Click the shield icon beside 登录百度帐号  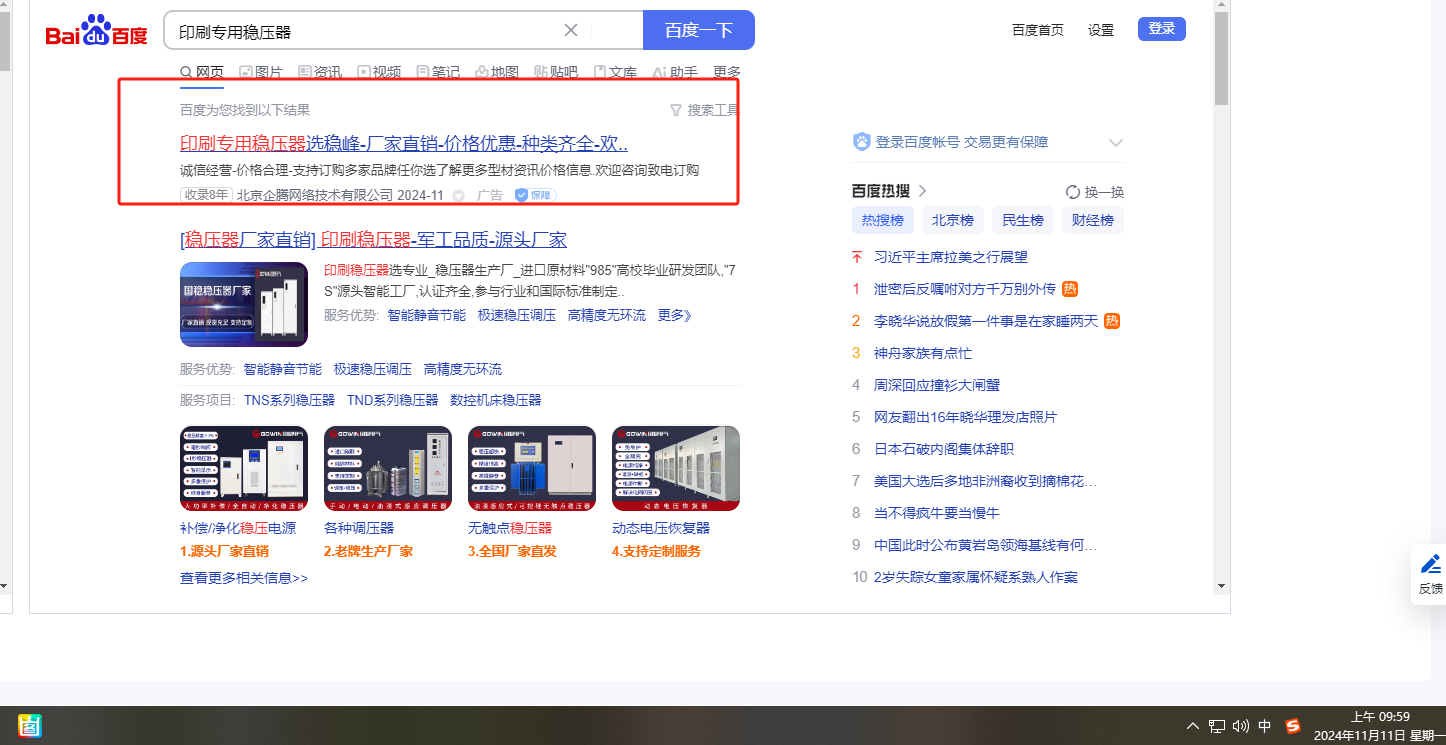pos(861,142)
